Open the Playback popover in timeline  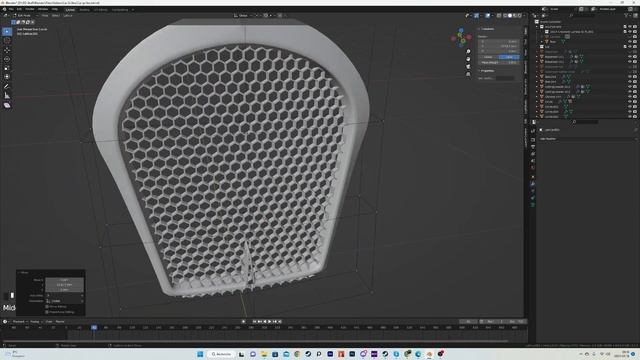point(20,322)
